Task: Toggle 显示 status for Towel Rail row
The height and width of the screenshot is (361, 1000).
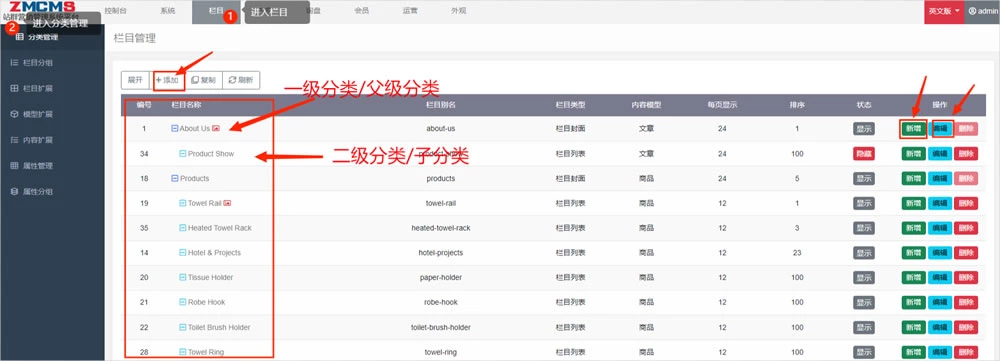Action: point(864,203)
